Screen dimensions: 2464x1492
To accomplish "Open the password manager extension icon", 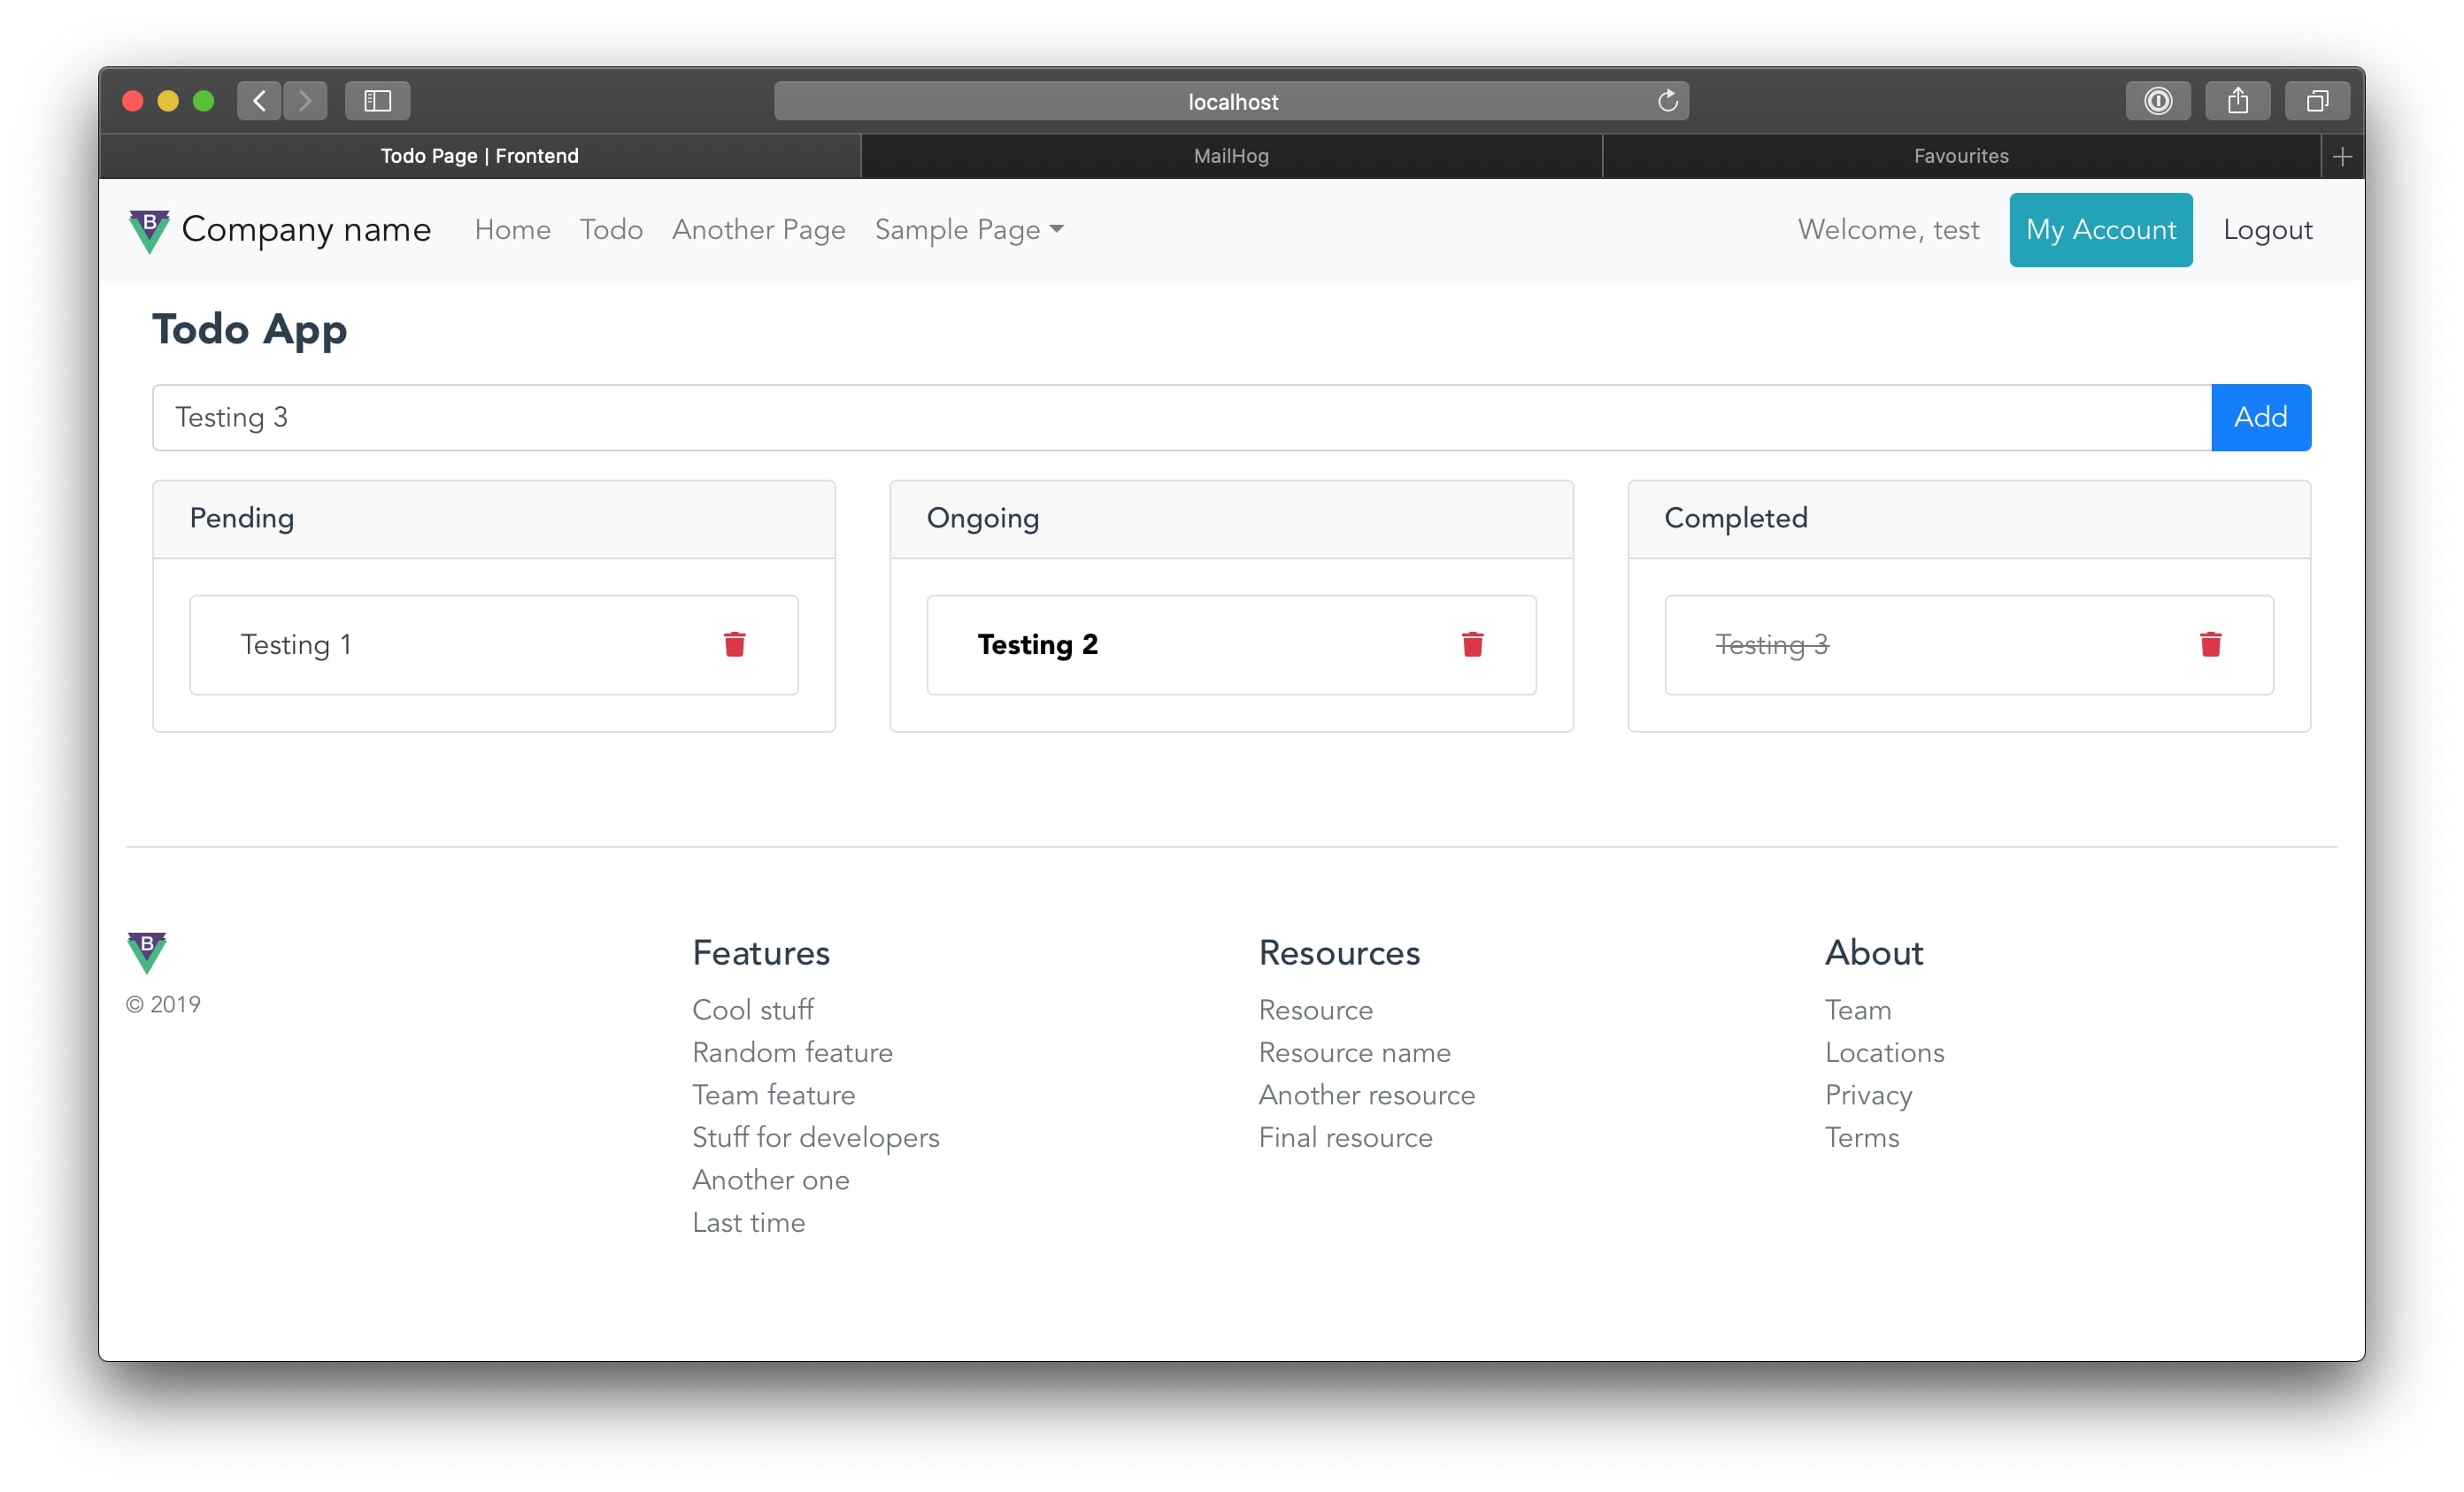I will coord(2157,101).
